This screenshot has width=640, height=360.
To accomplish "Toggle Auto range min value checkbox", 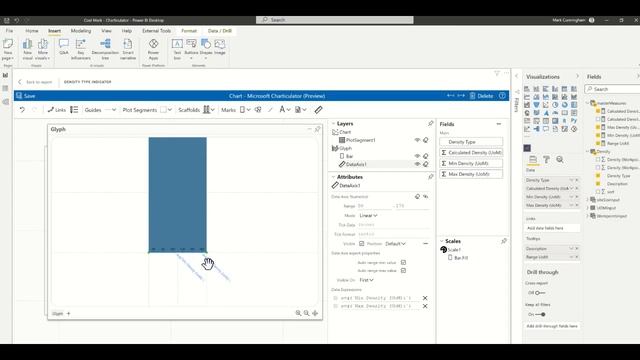I will pyautogui.click(x=403, y=262).
